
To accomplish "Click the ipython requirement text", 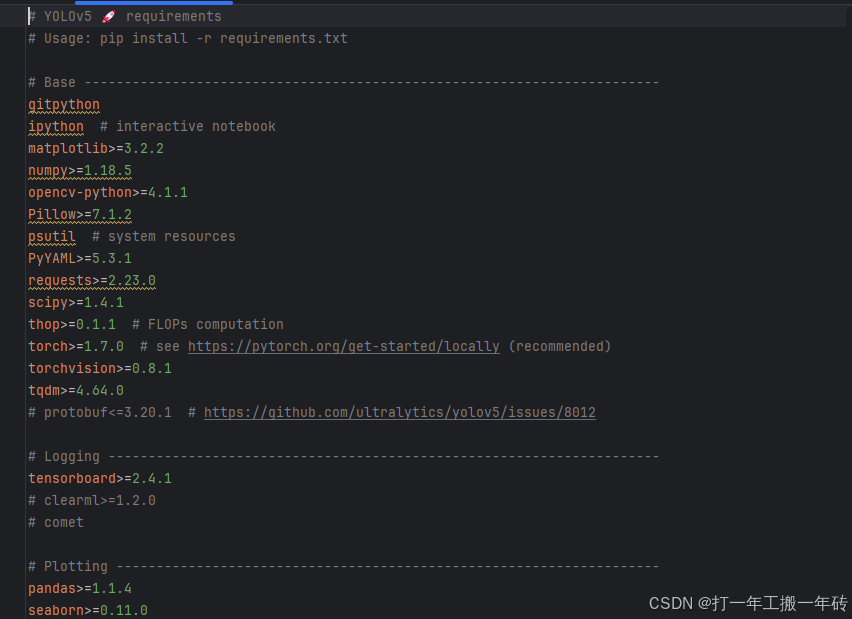I will pyautogui.click(x=56, y=126).
